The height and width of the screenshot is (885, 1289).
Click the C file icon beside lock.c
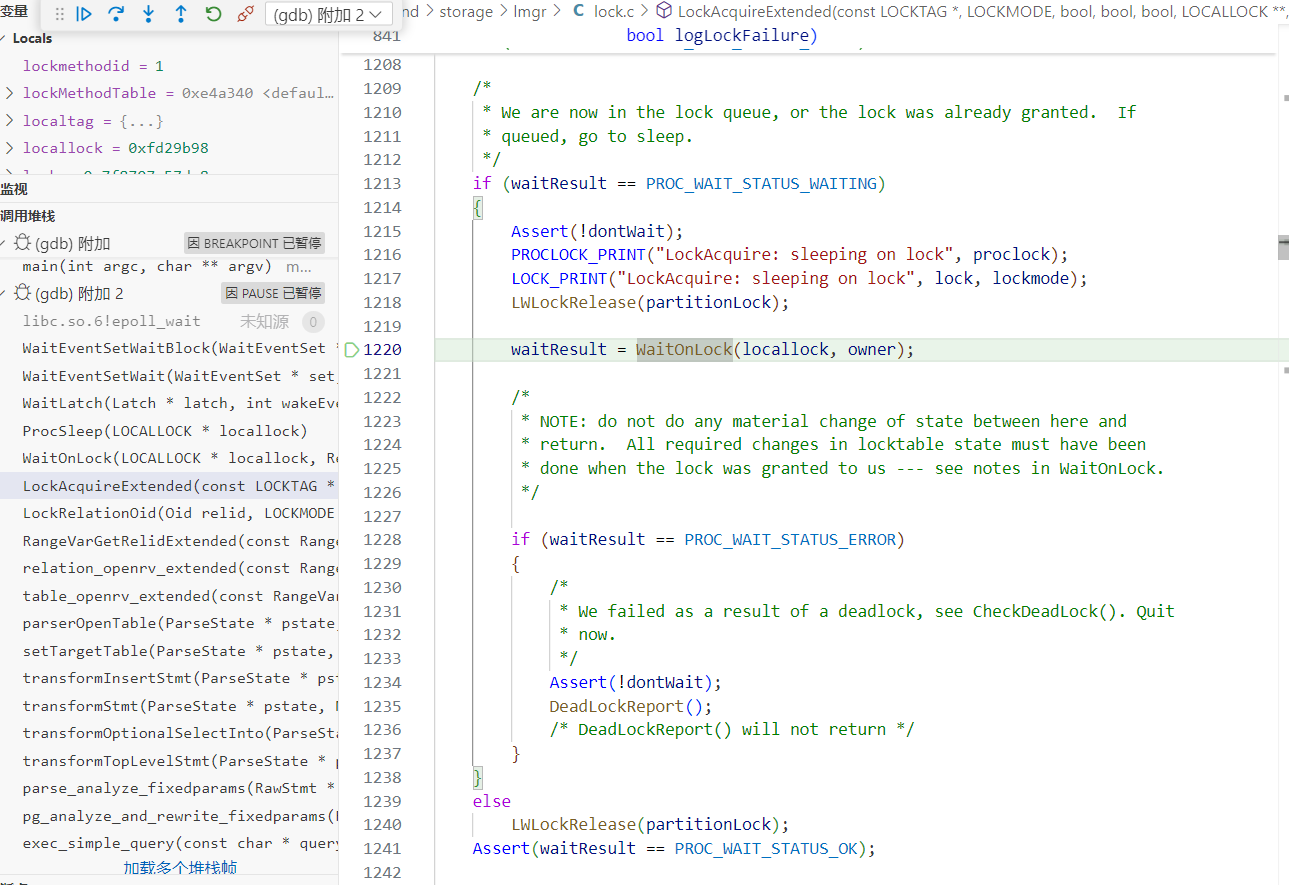click(x=579, y=12)
